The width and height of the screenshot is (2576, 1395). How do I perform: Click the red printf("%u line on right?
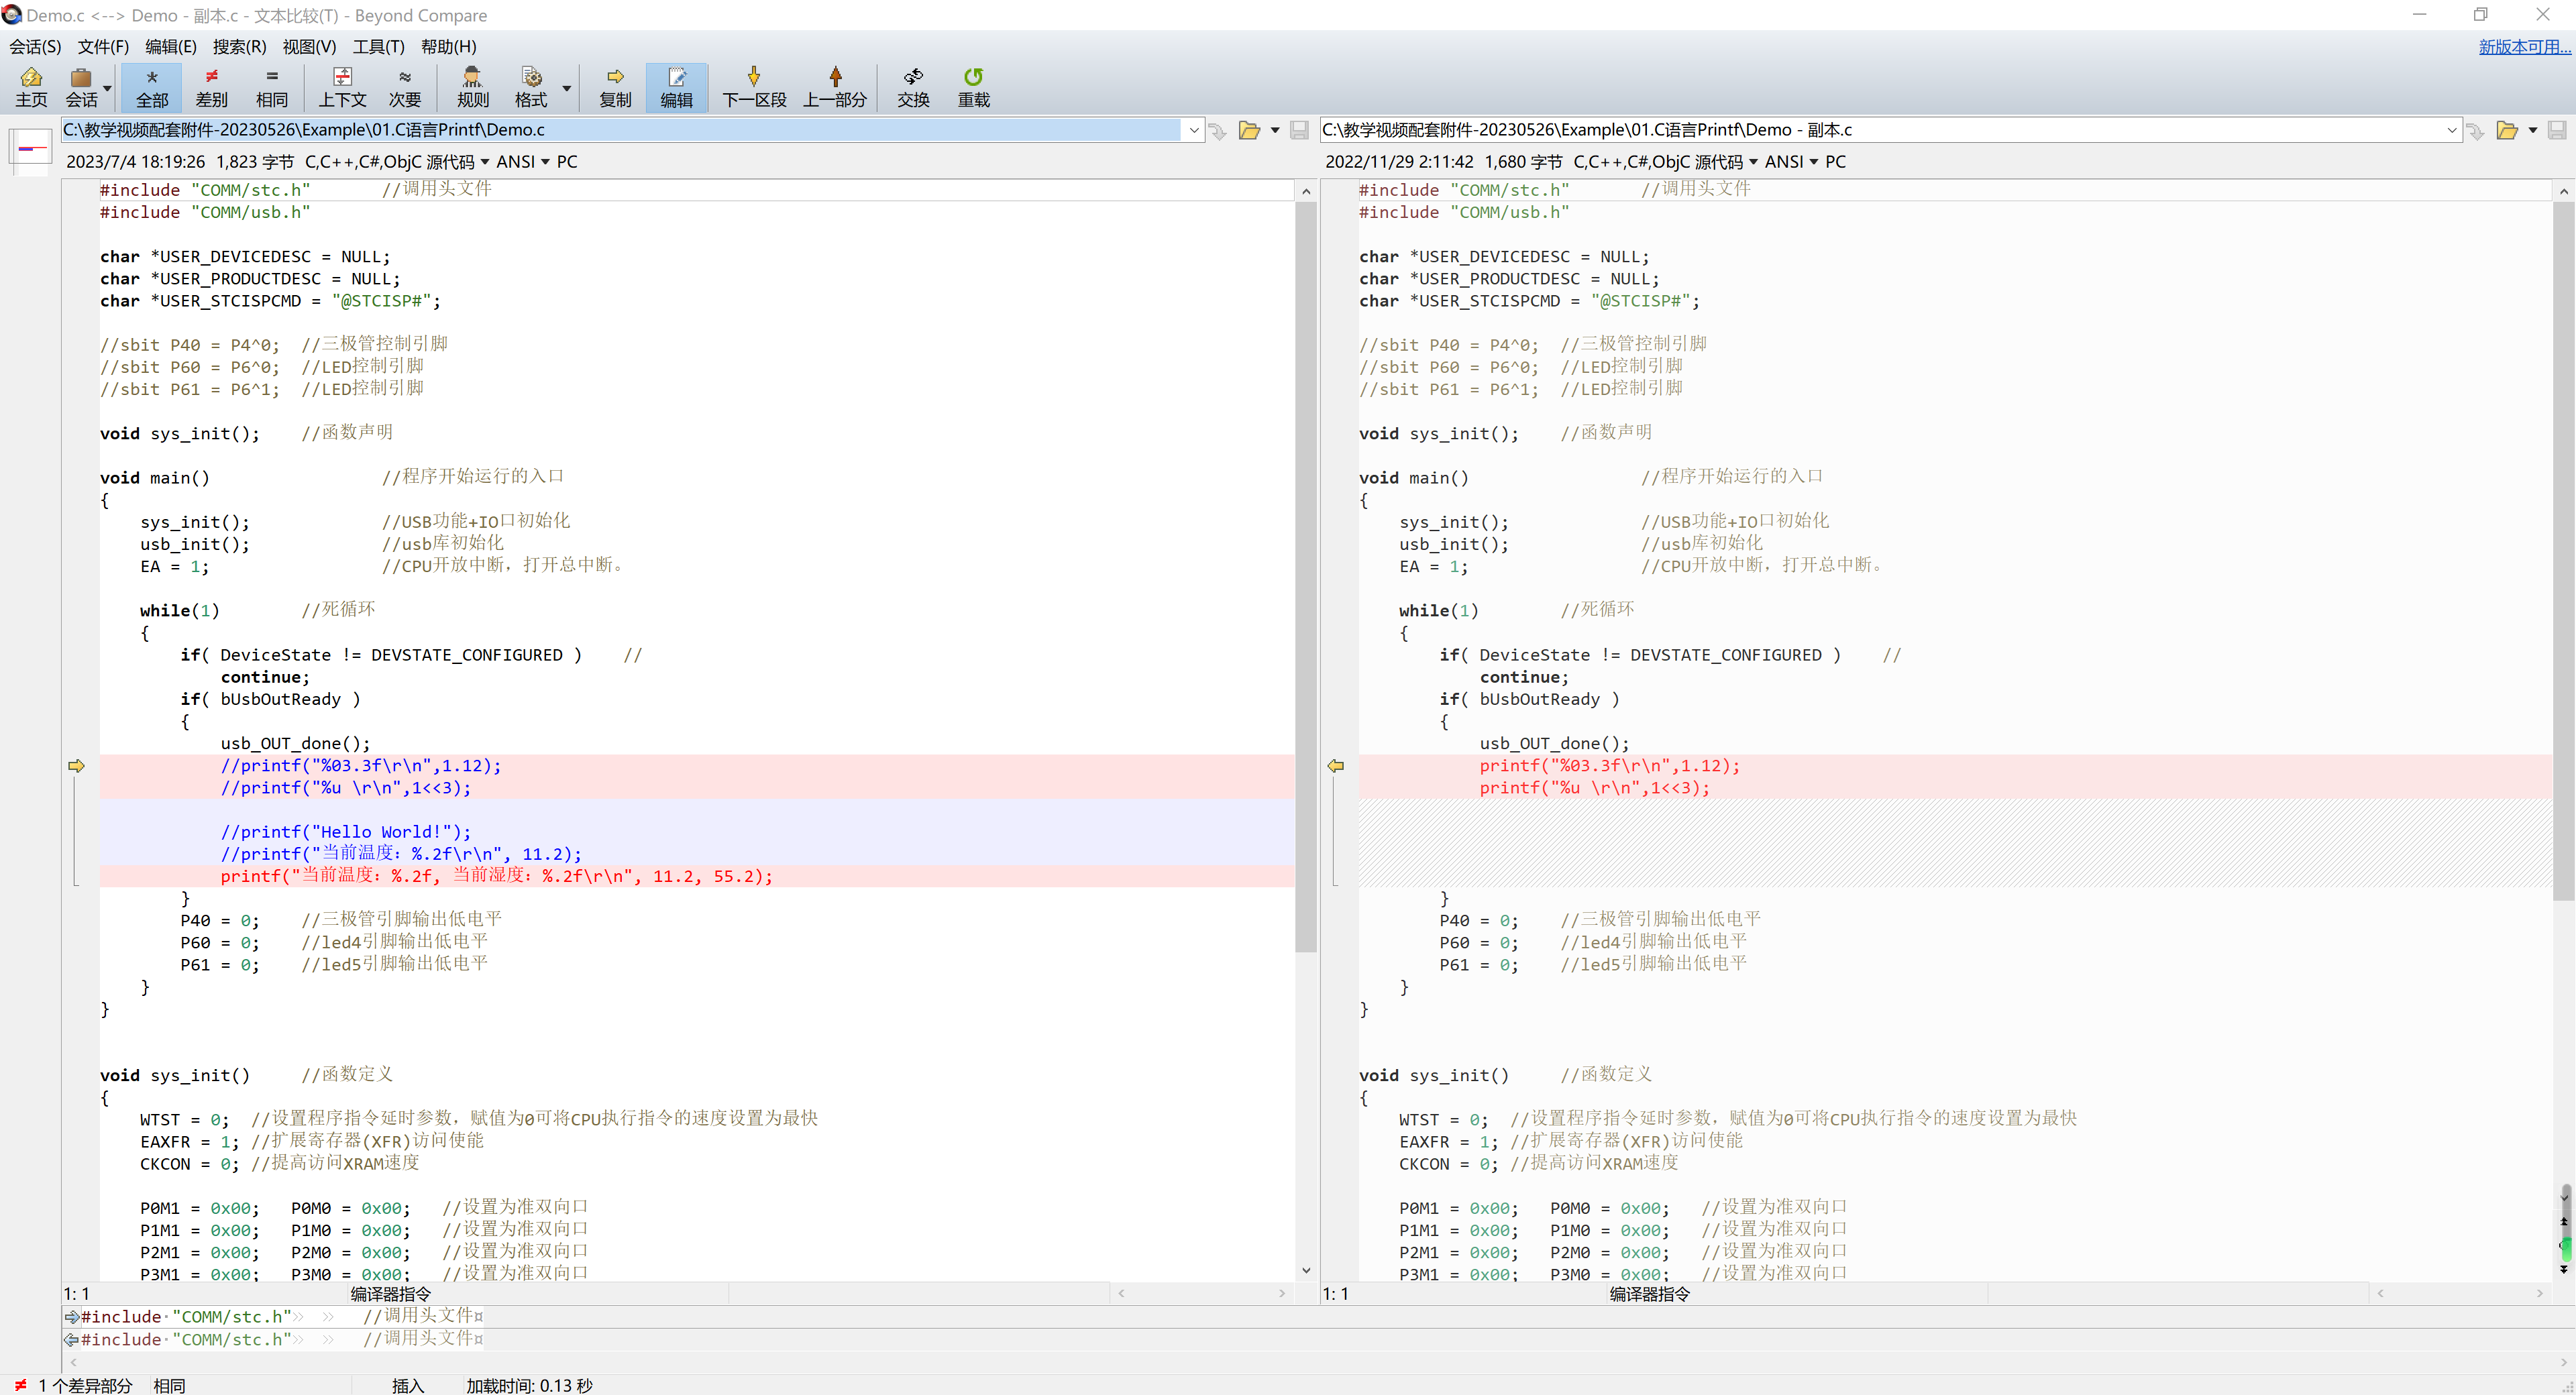[x=1594, y=788]
